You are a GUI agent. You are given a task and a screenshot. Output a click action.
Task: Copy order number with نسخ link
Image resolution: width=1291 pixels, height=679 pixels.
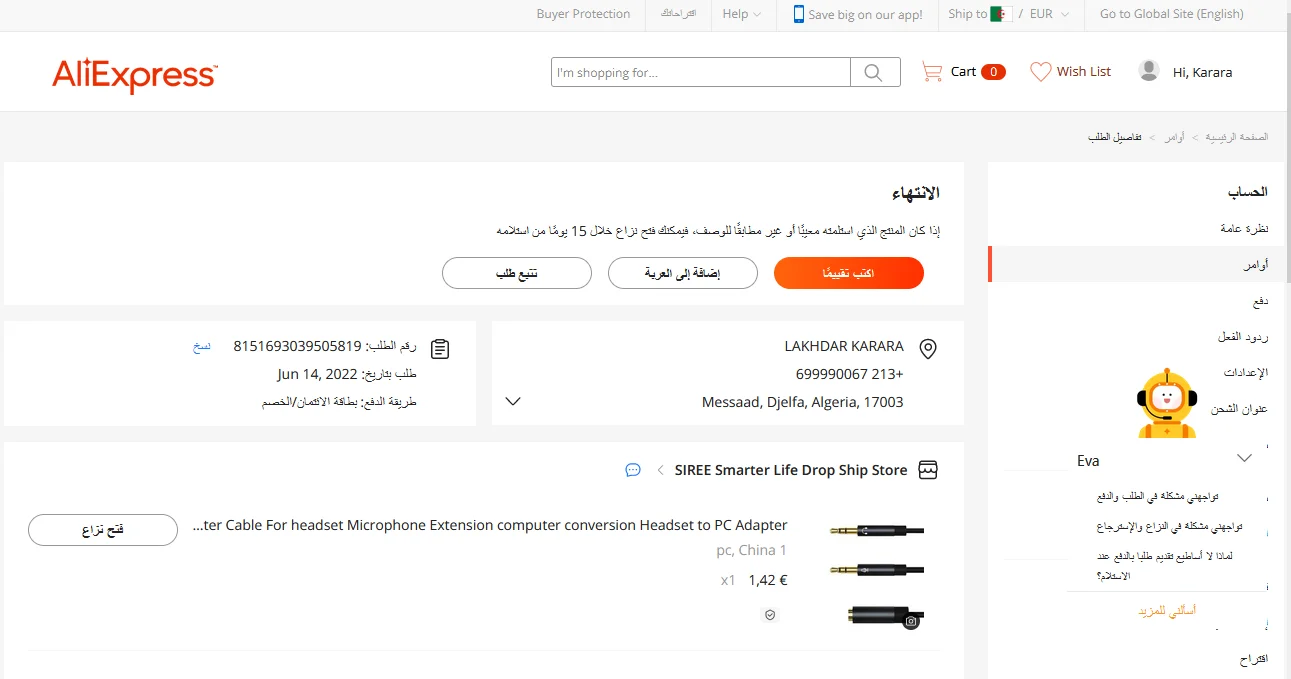click(202, 346)
